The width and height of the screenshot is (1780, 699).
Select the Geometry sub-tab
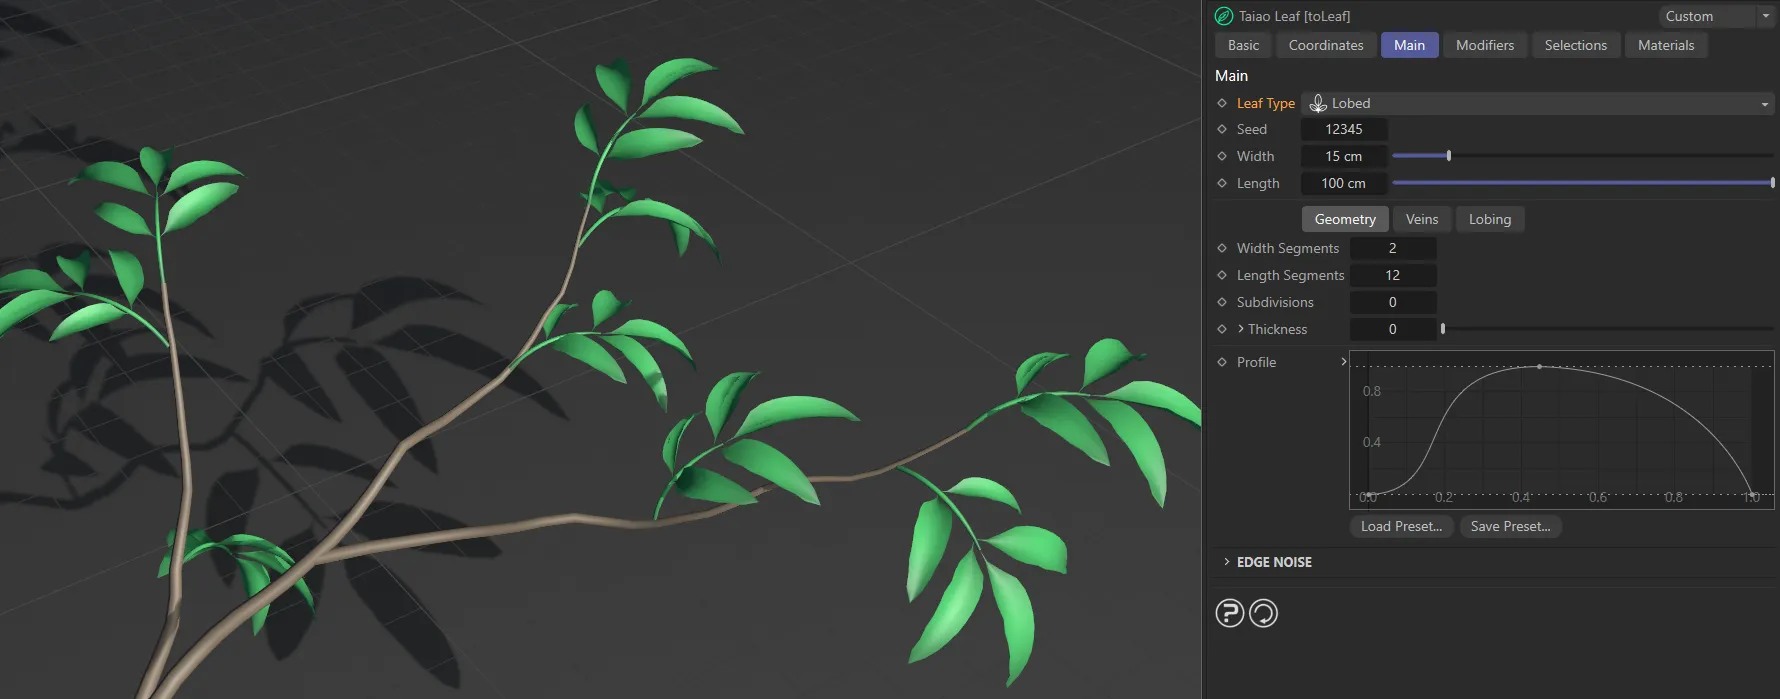coord(1345,219)
